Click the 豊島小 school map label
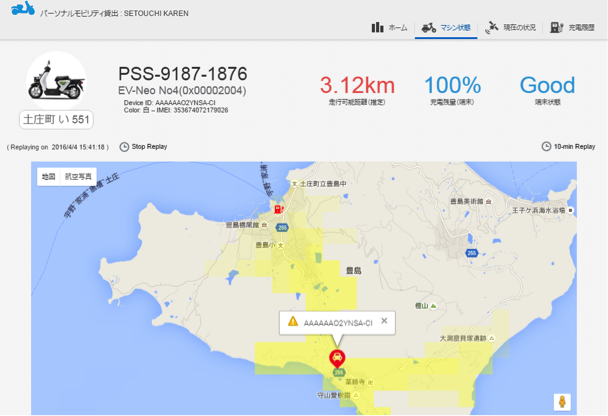 266,245
